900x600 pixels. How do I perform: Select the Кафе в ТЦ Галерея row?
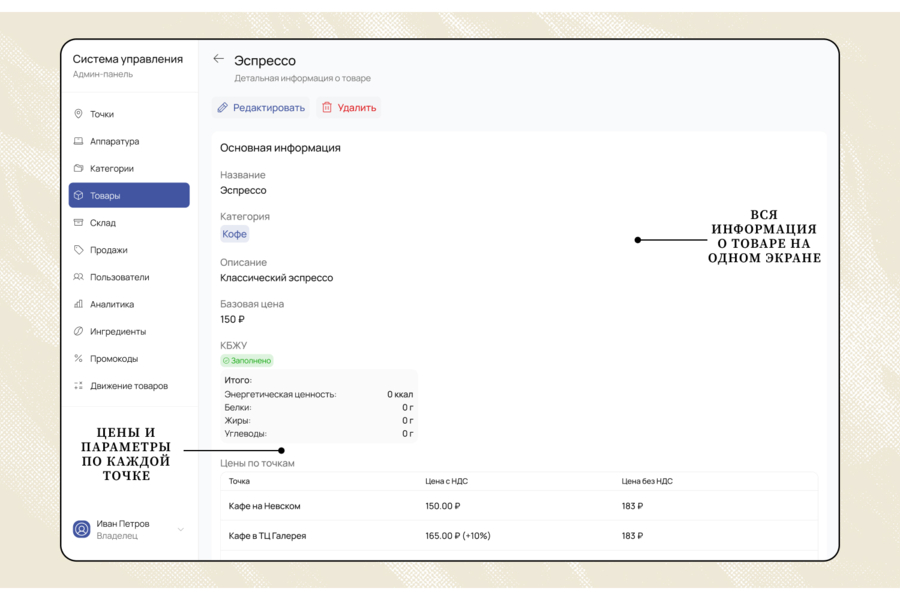(519, 536)
